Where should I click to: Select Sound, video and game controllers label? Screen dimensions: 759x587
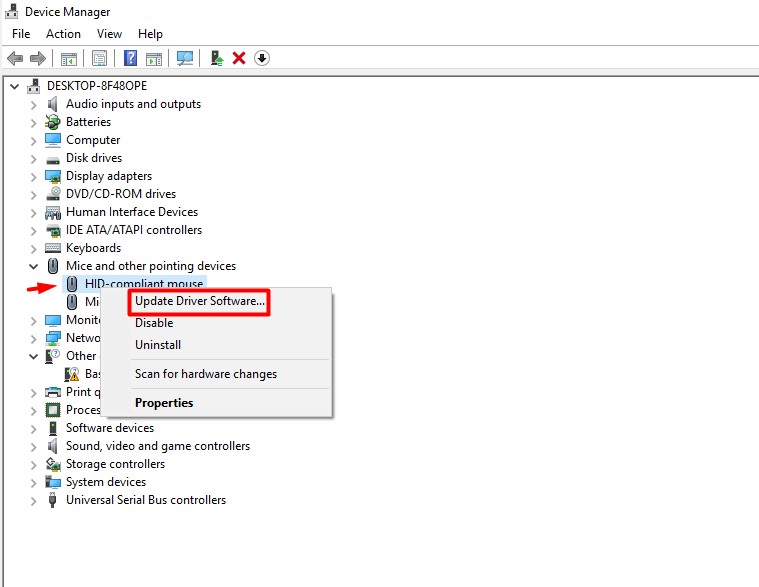pos(158,446)
